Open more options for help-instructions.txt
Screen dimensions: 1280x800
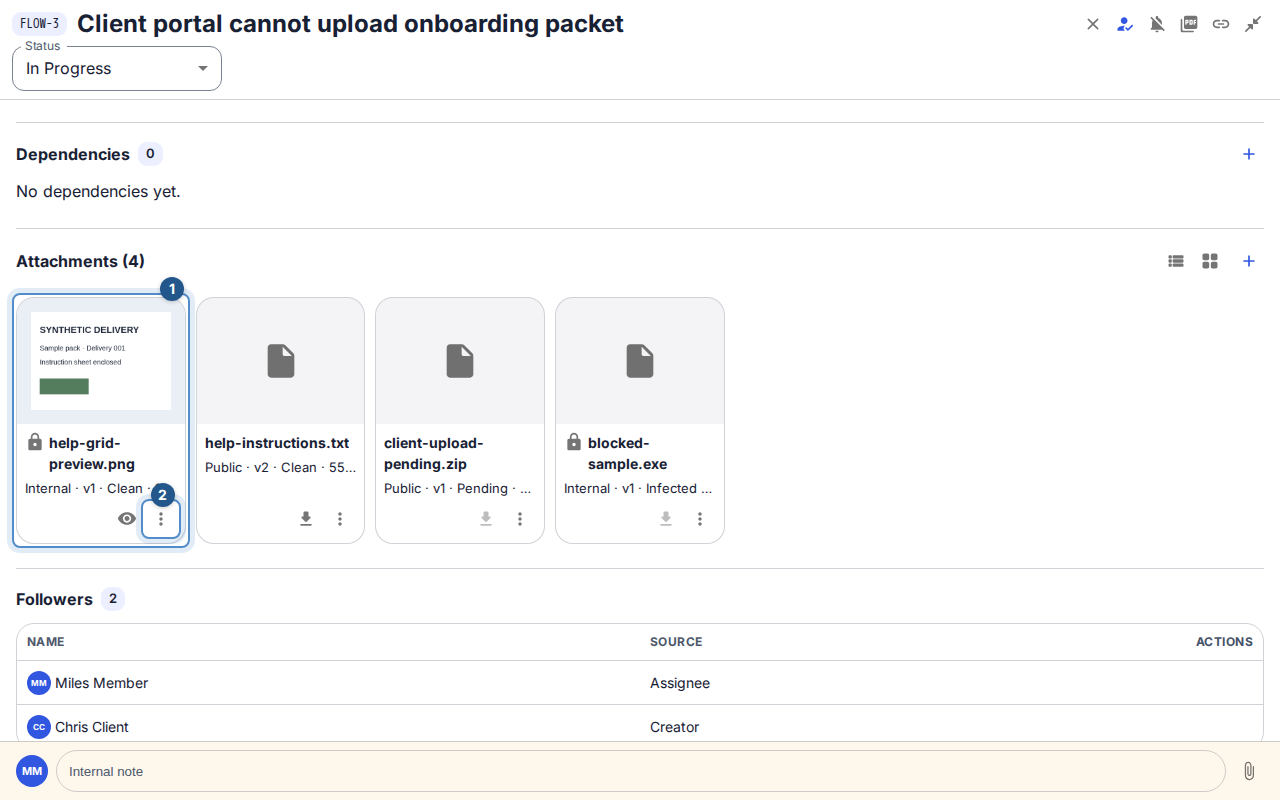pyautogui.click(x=340, y=519)
